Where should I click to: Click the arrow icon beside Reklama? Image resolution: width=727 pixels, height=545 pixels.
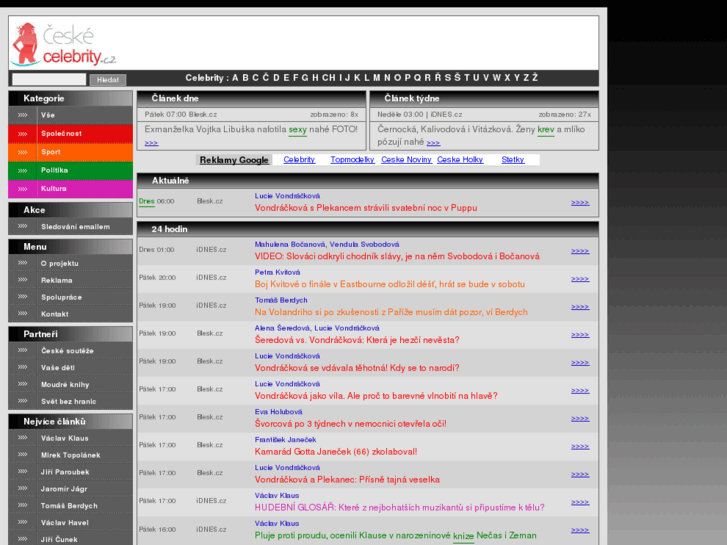coord(22,280)
